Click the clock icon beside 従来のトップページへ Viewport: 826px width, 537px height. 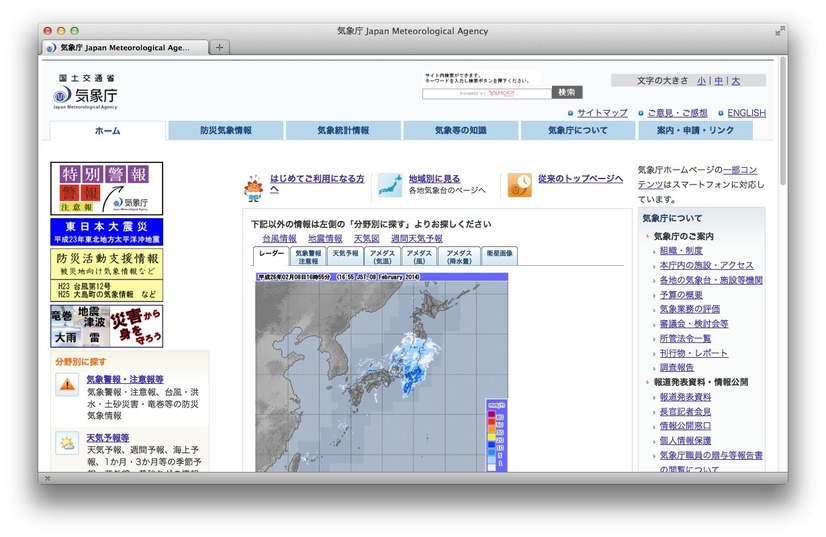[x=519, y=185]
